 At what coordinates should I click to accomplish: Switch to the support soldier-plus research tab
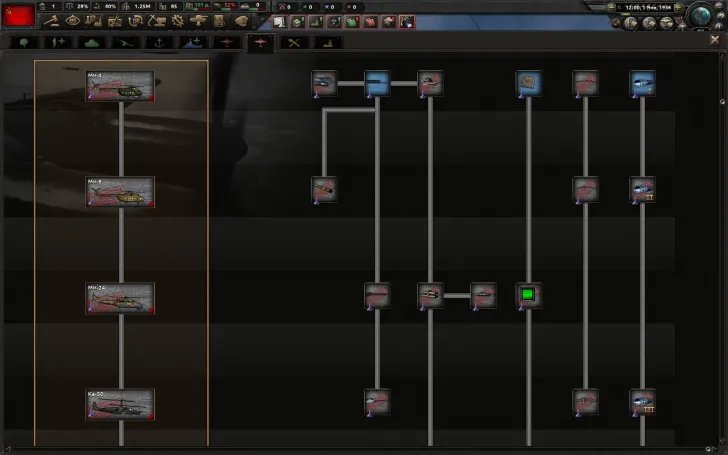58,43
